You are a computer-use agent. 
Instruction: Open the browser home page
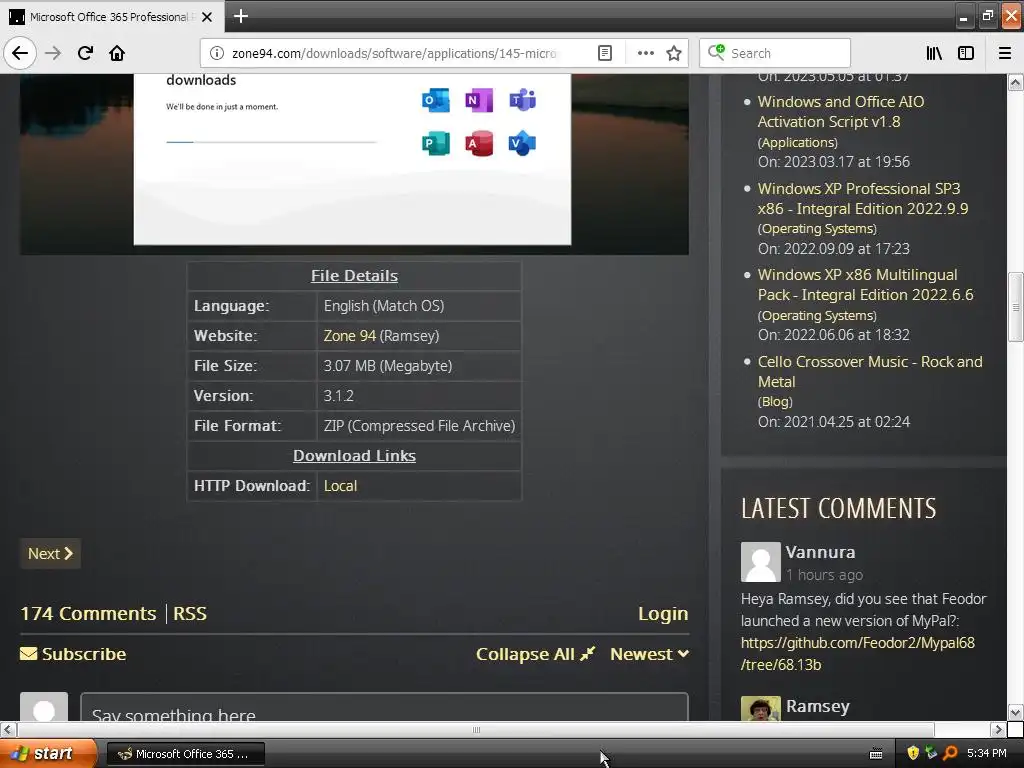tap(117, 53)
